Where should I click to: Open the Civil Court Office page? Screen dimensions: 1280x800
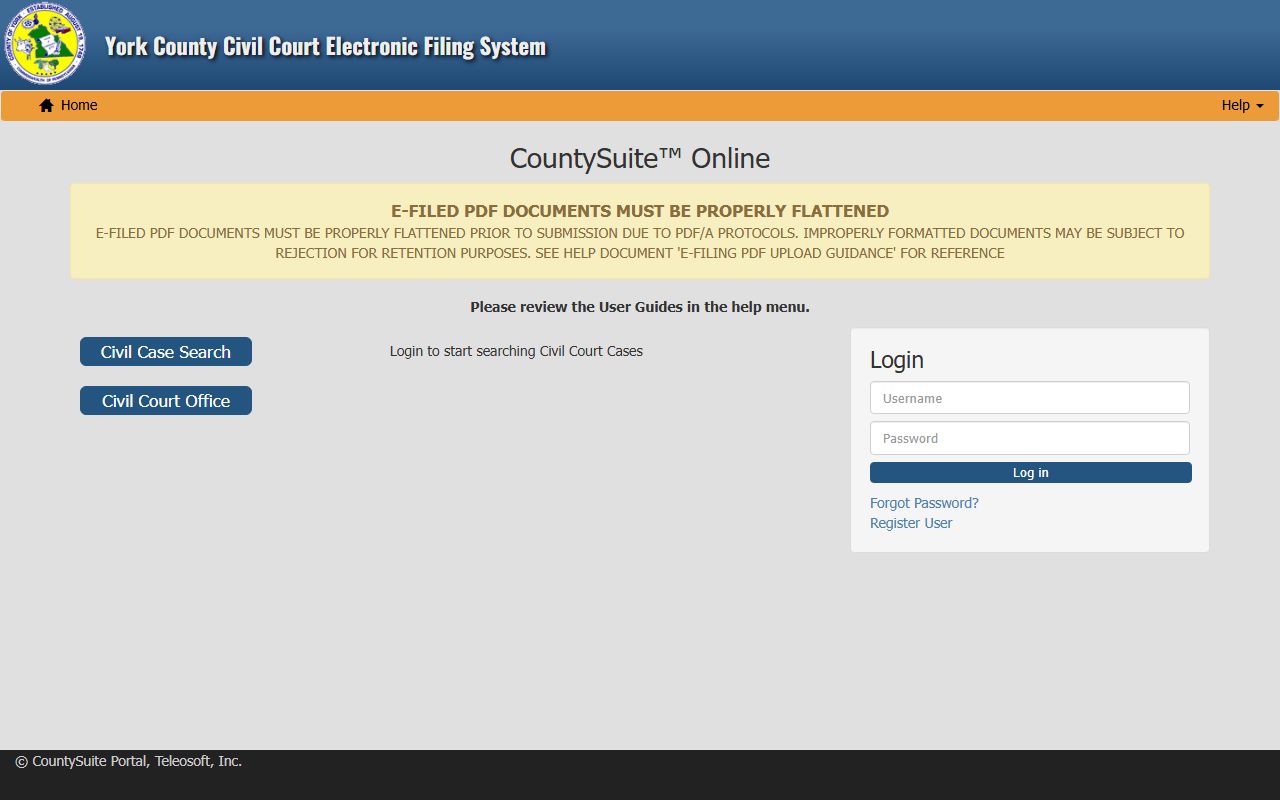point(166,401)
